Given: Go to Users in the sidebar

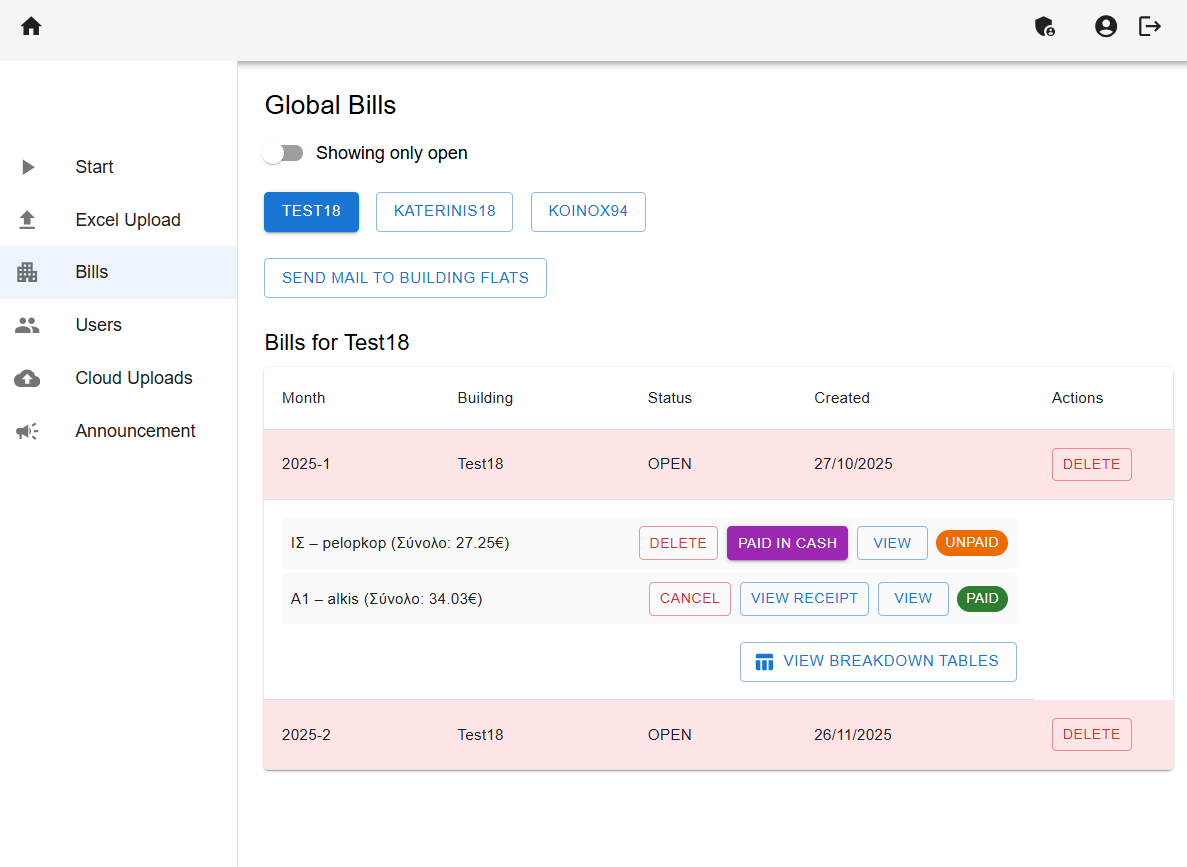Looking at the screenshot, I should 98,325.
